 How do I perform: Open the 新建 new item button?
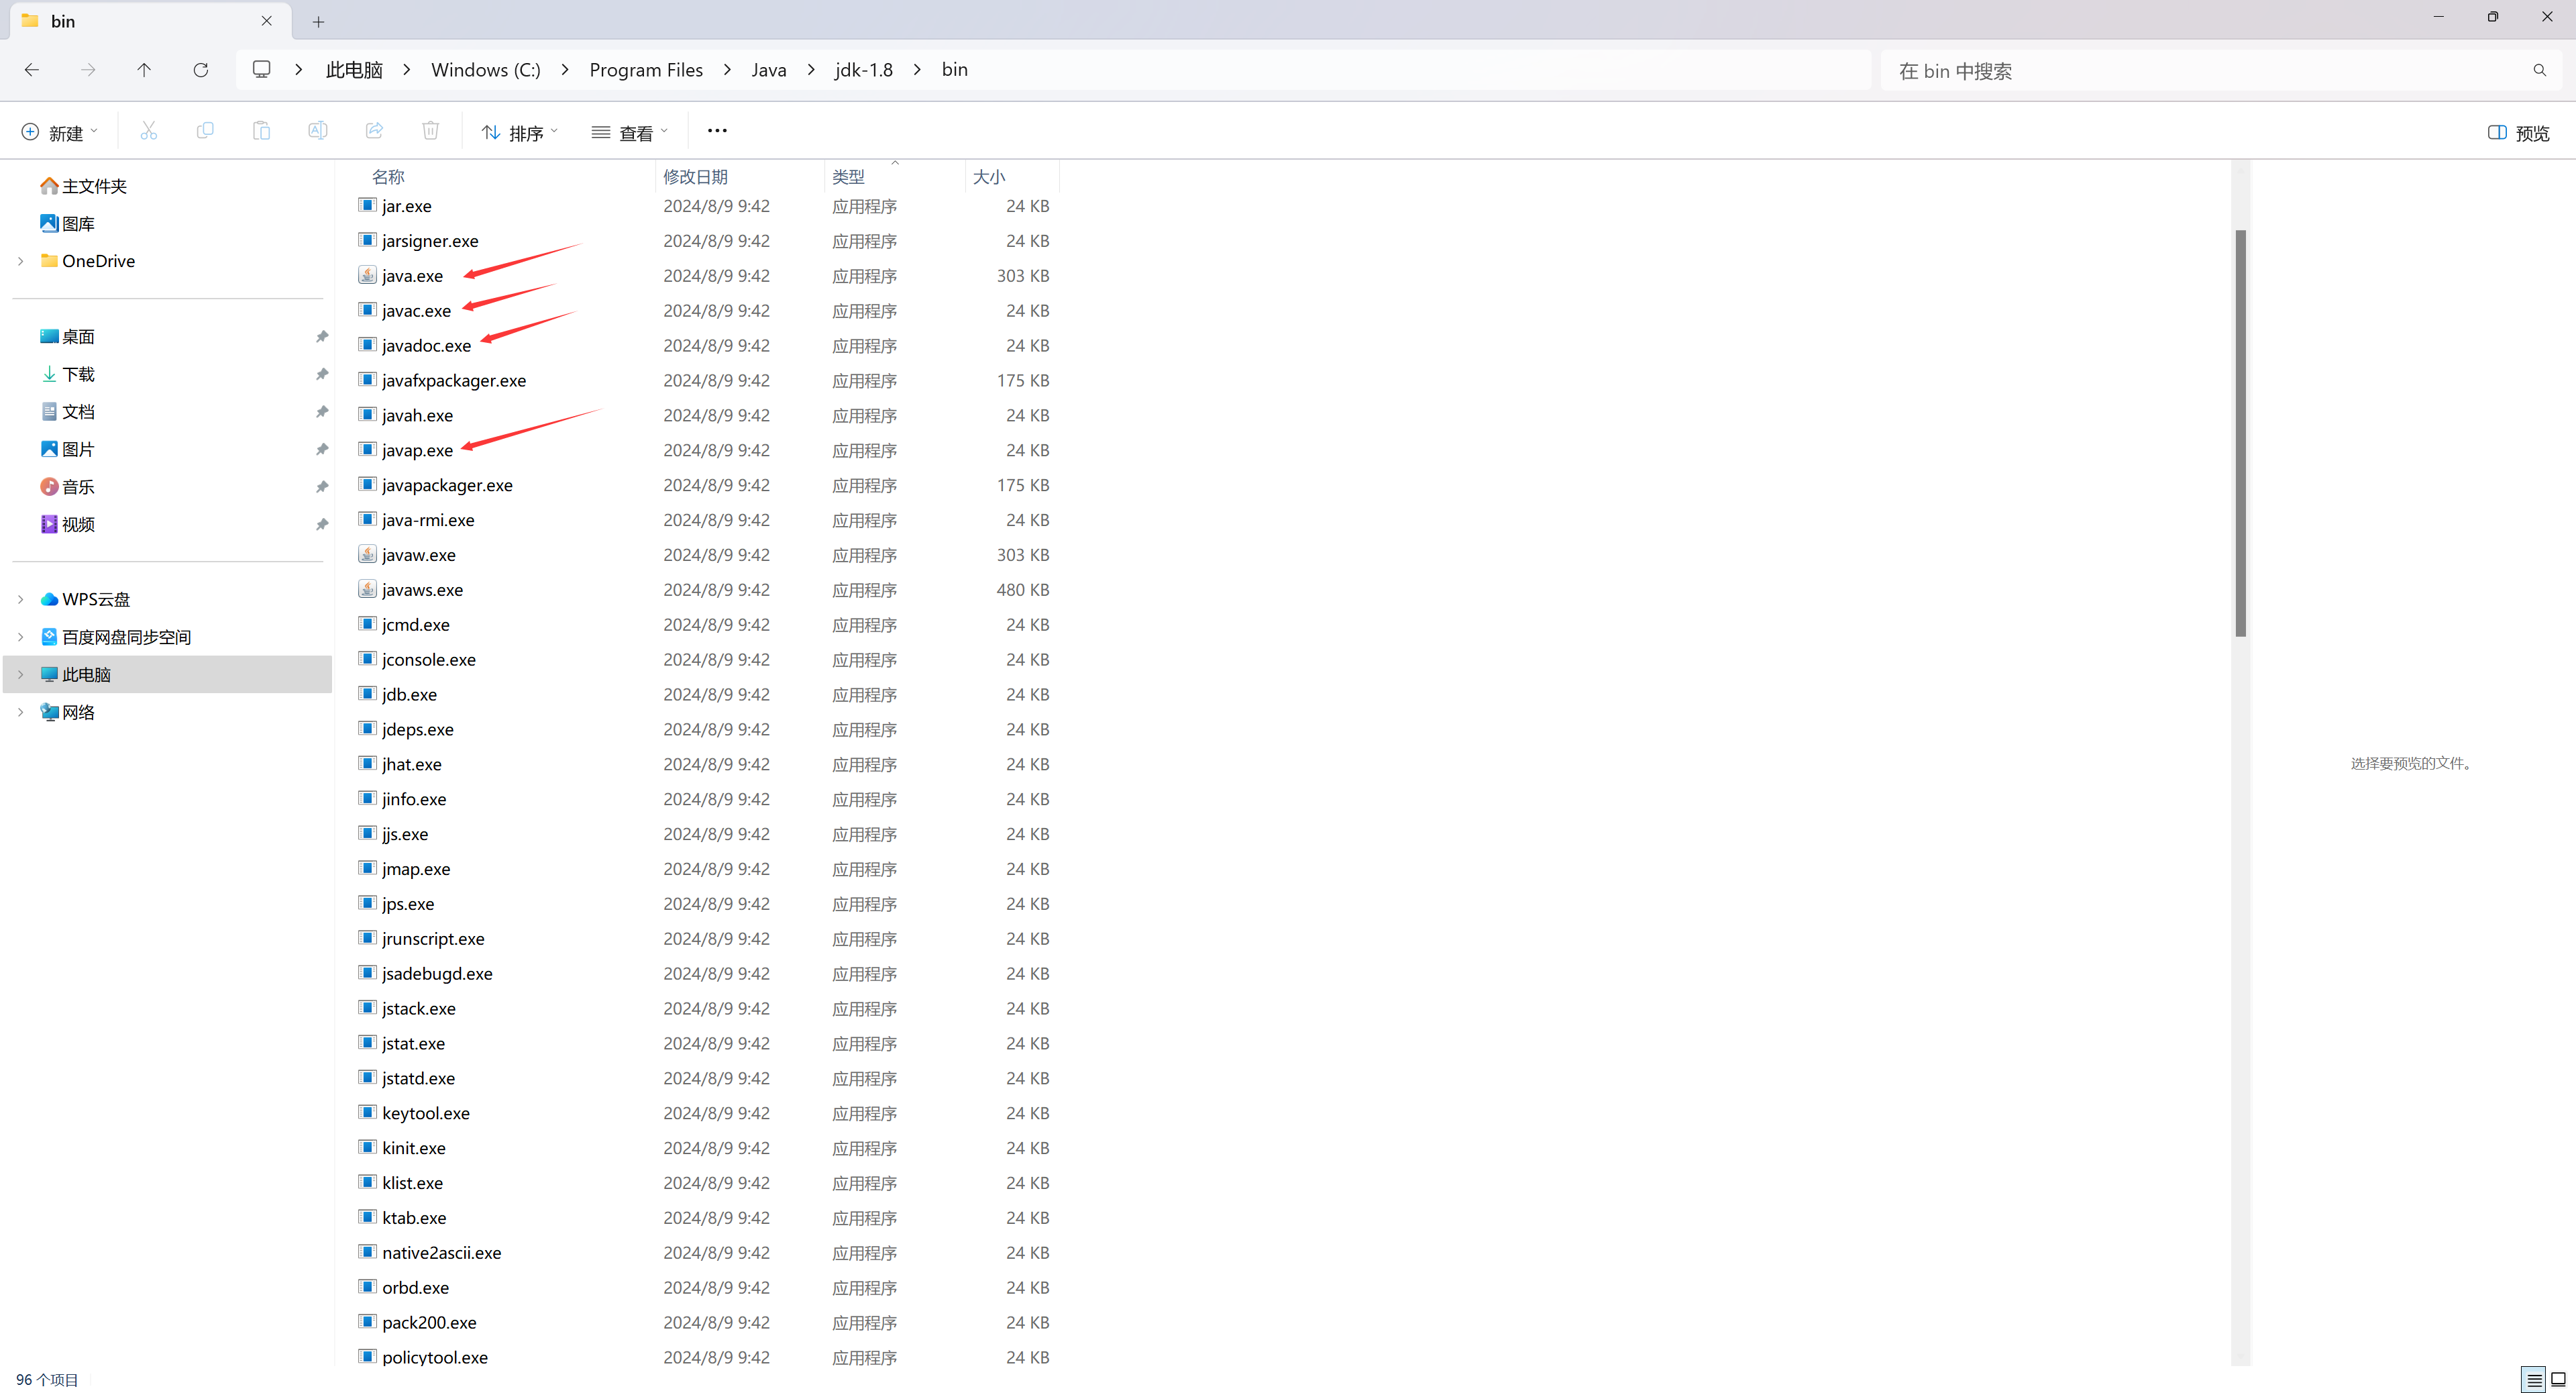[59, 132]
